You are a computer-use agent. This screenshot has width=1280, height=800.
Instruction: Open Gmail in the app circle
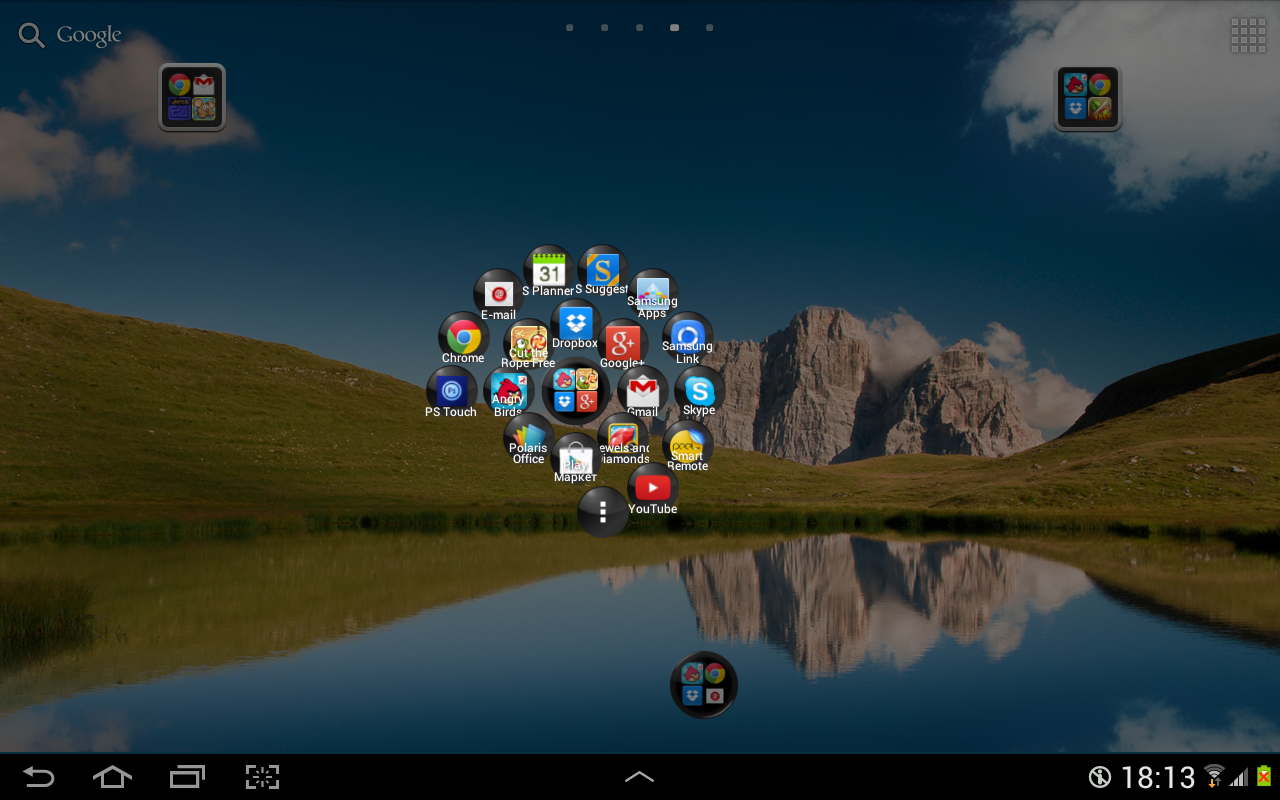[x=643, y=392]
